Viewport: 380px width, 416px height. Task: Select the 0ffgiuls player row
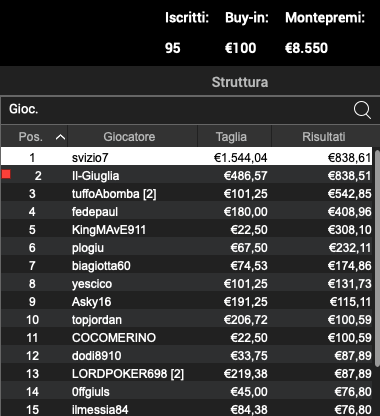(x=187, y=392)
